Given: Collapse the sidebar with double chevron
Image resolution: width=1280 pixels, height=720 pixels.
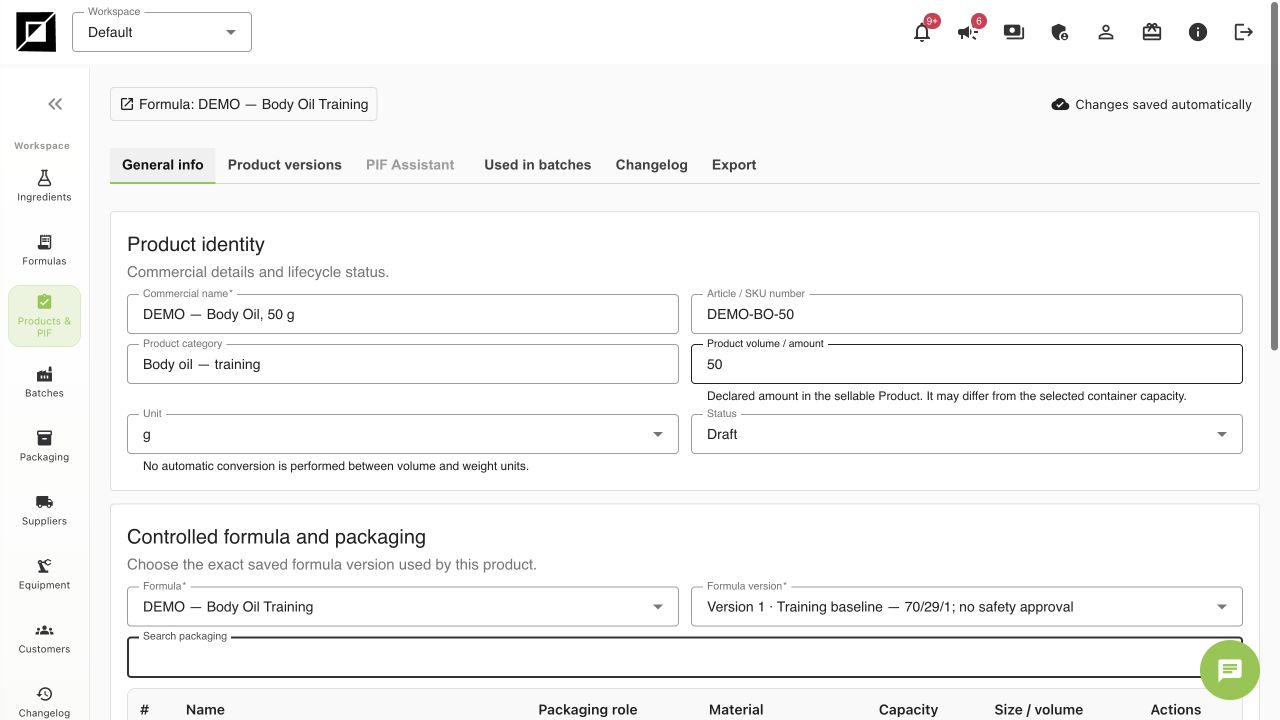Looking at the screenshot, I should (55, 104).
